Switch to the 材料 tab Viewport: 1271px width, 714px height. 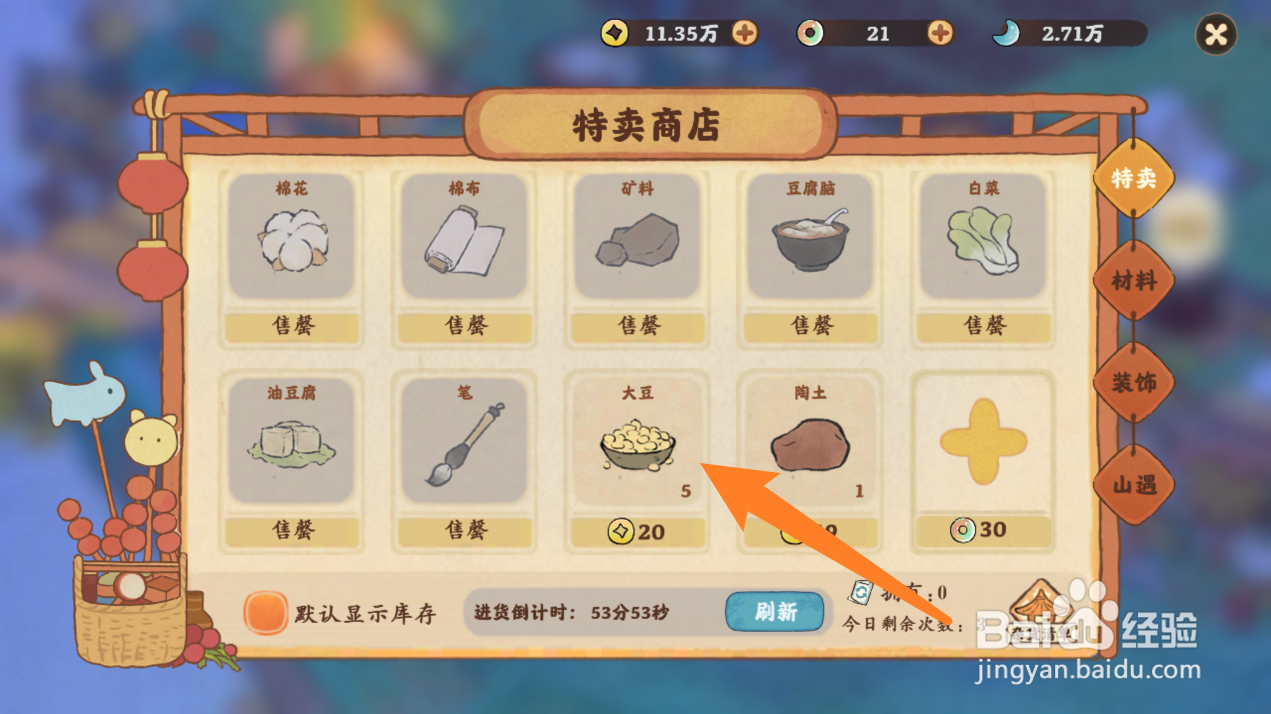pyautogui.click(x=1133, y=281)
